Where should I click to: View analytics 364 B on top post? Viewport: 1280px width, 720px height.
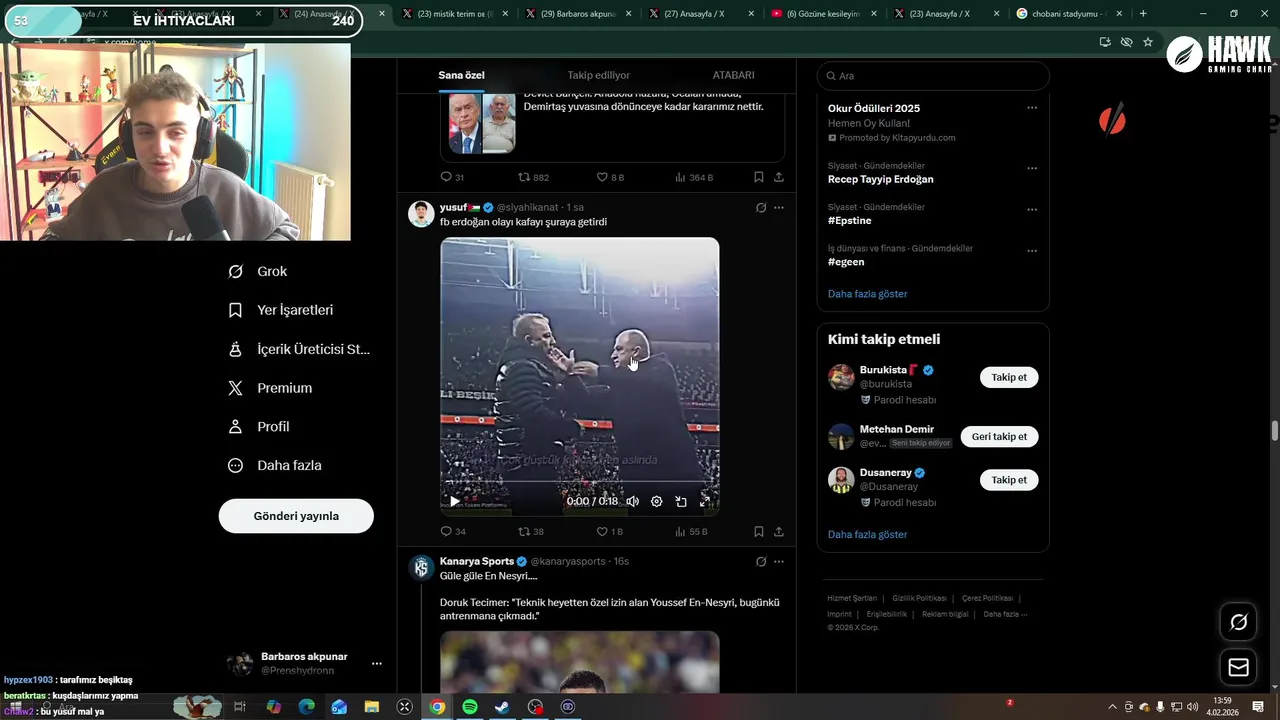click(x=694, y=177)
